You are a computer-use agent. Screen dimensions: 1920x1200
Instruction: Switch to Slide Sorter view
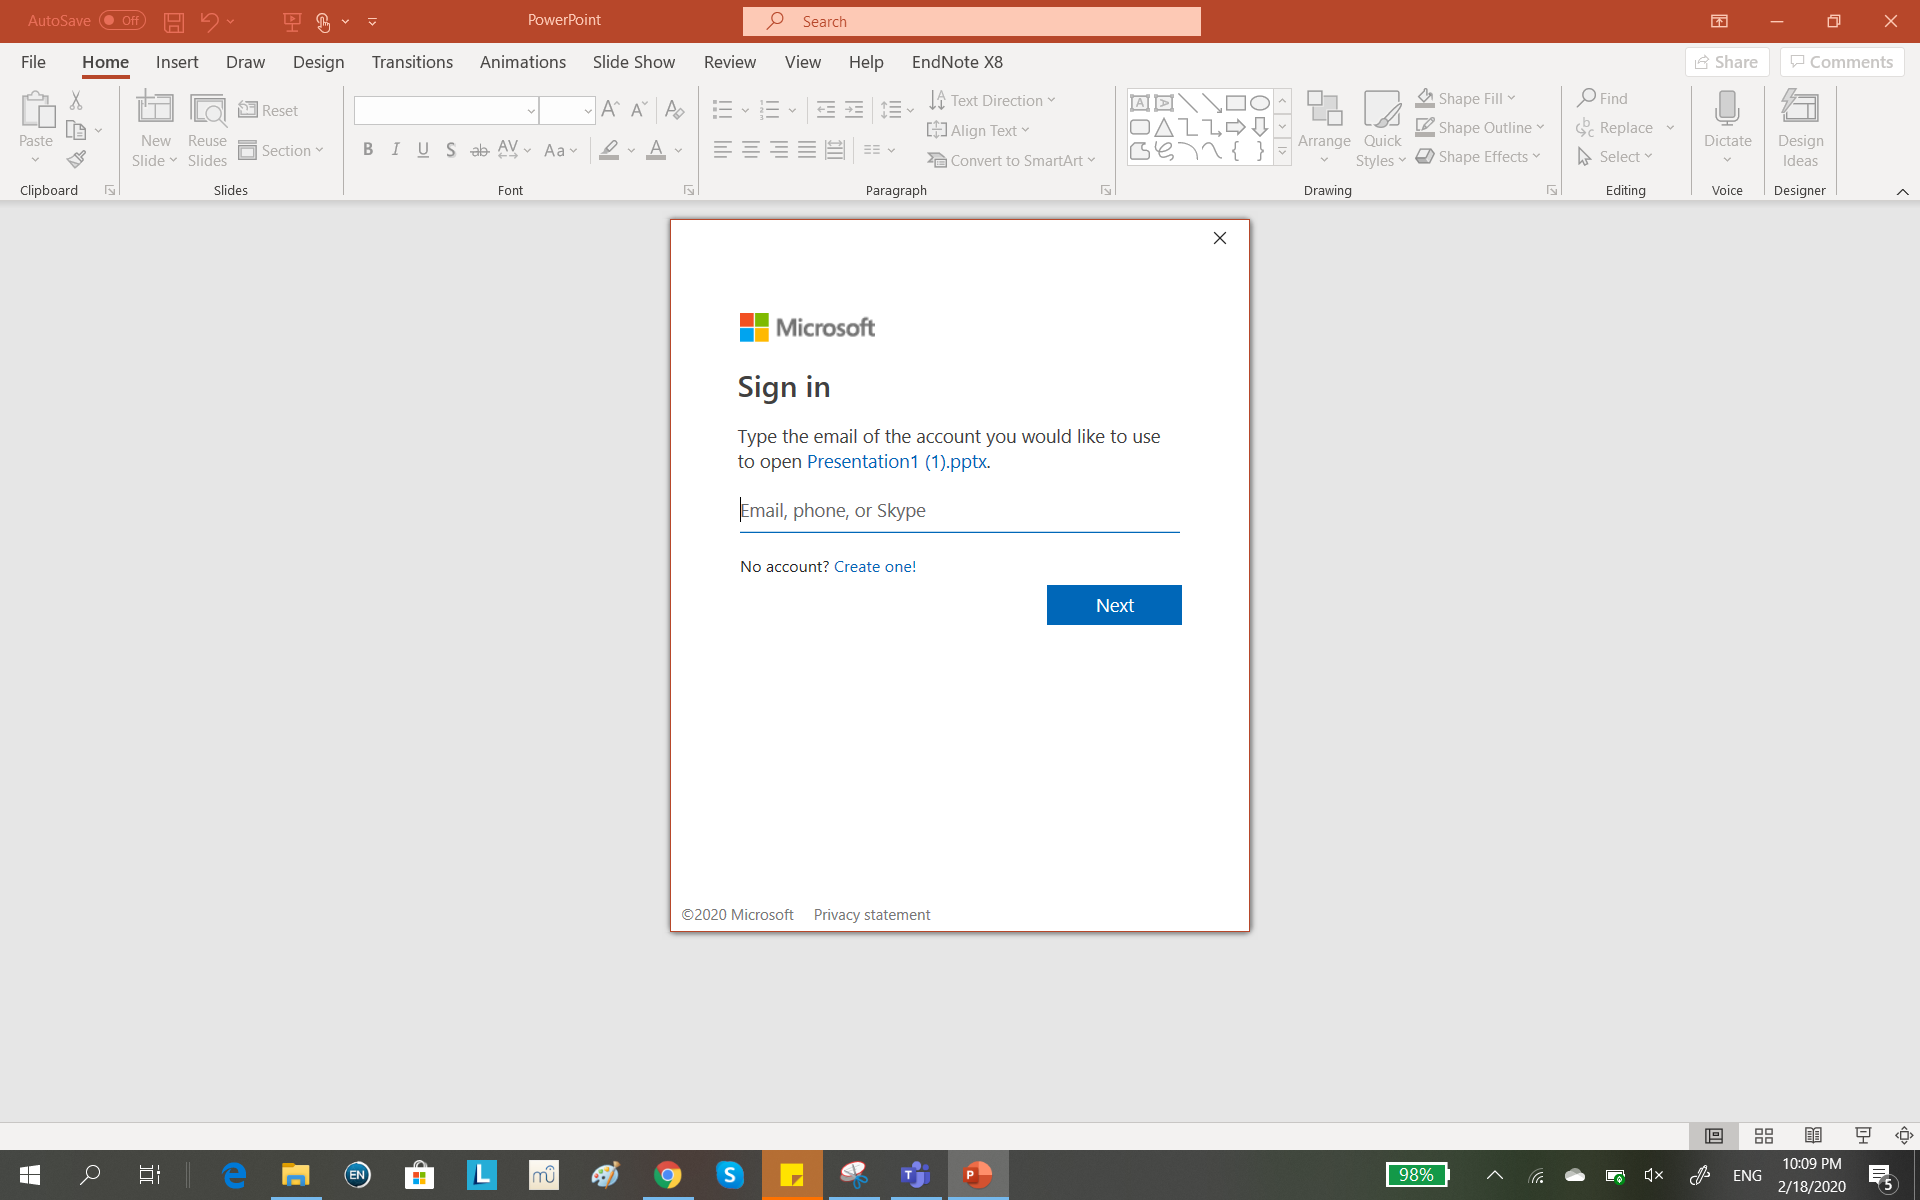(1764, 1136)
